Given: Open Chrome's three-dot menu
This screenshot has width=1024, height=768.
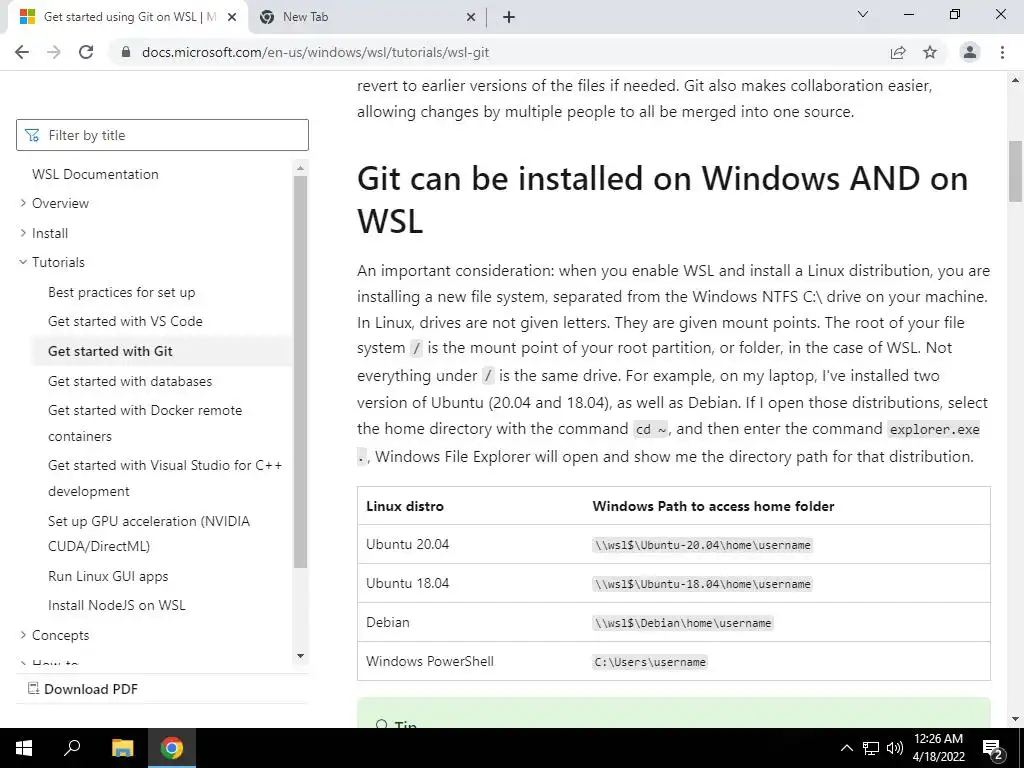Looking at the screenshot, I should coord(1002,52).
